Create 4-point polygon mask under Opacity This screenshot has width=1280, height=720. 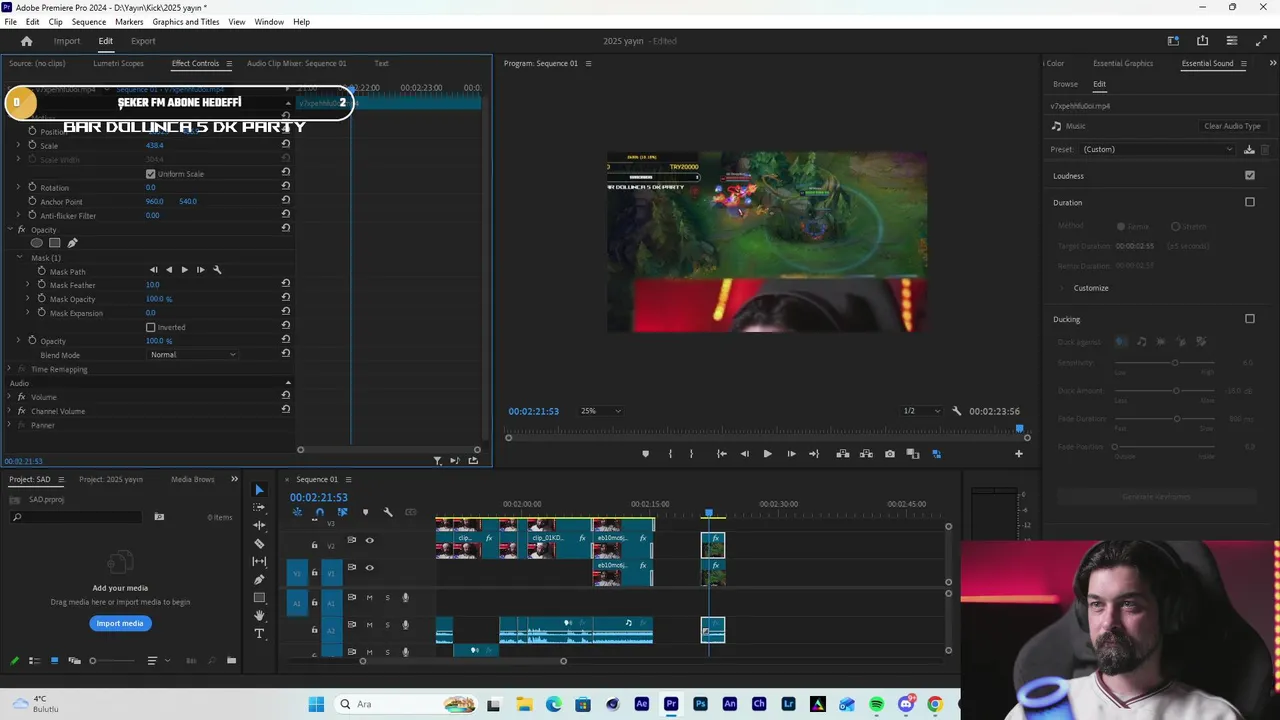[55, 243]
